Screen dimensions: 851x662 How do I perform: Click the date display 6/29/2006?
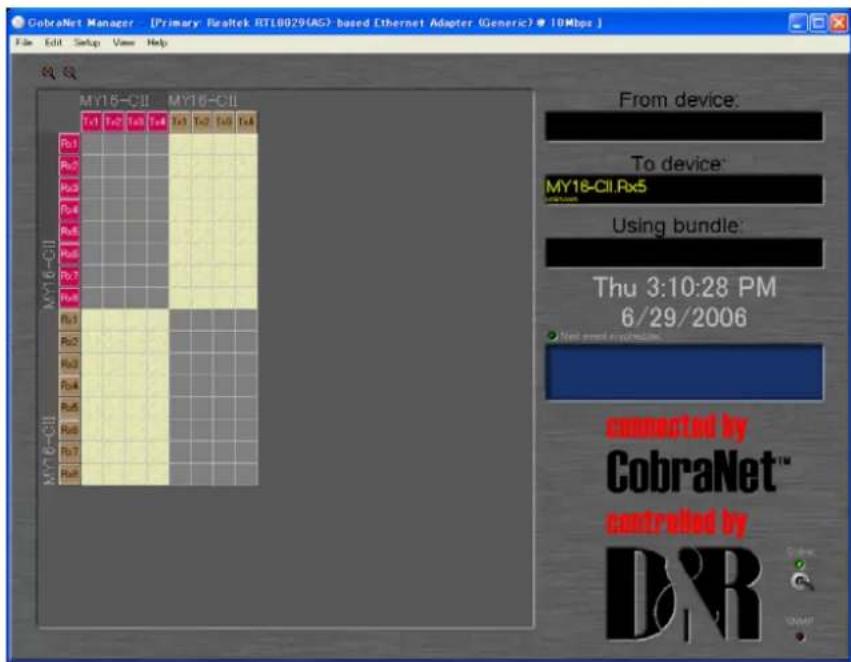point(684,317)
